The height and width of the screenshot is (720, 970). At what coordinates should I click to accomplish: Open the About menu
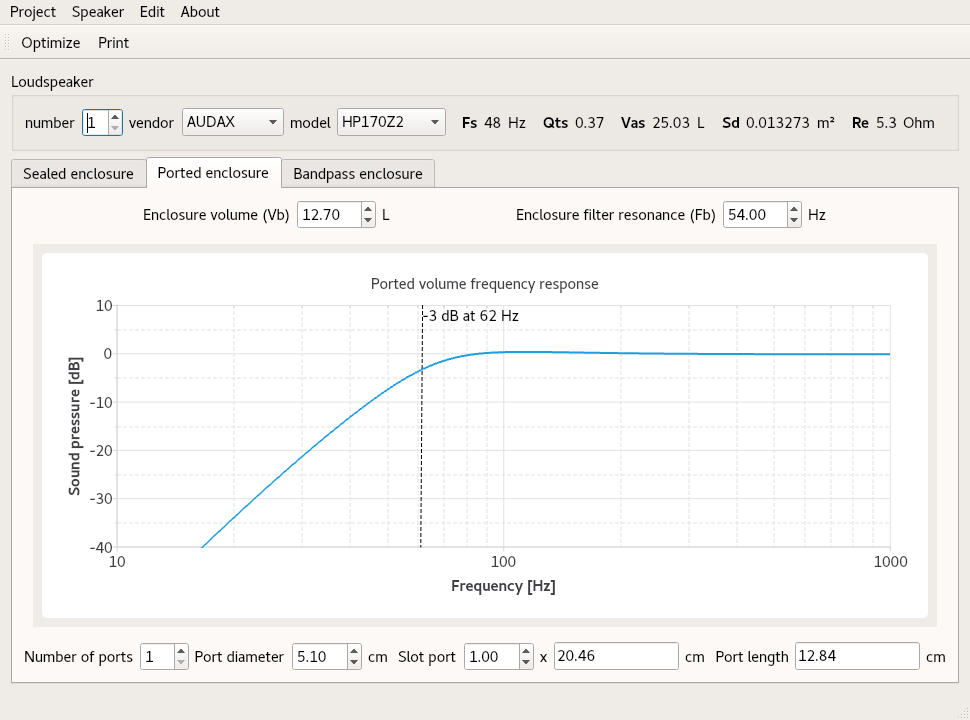200,12
